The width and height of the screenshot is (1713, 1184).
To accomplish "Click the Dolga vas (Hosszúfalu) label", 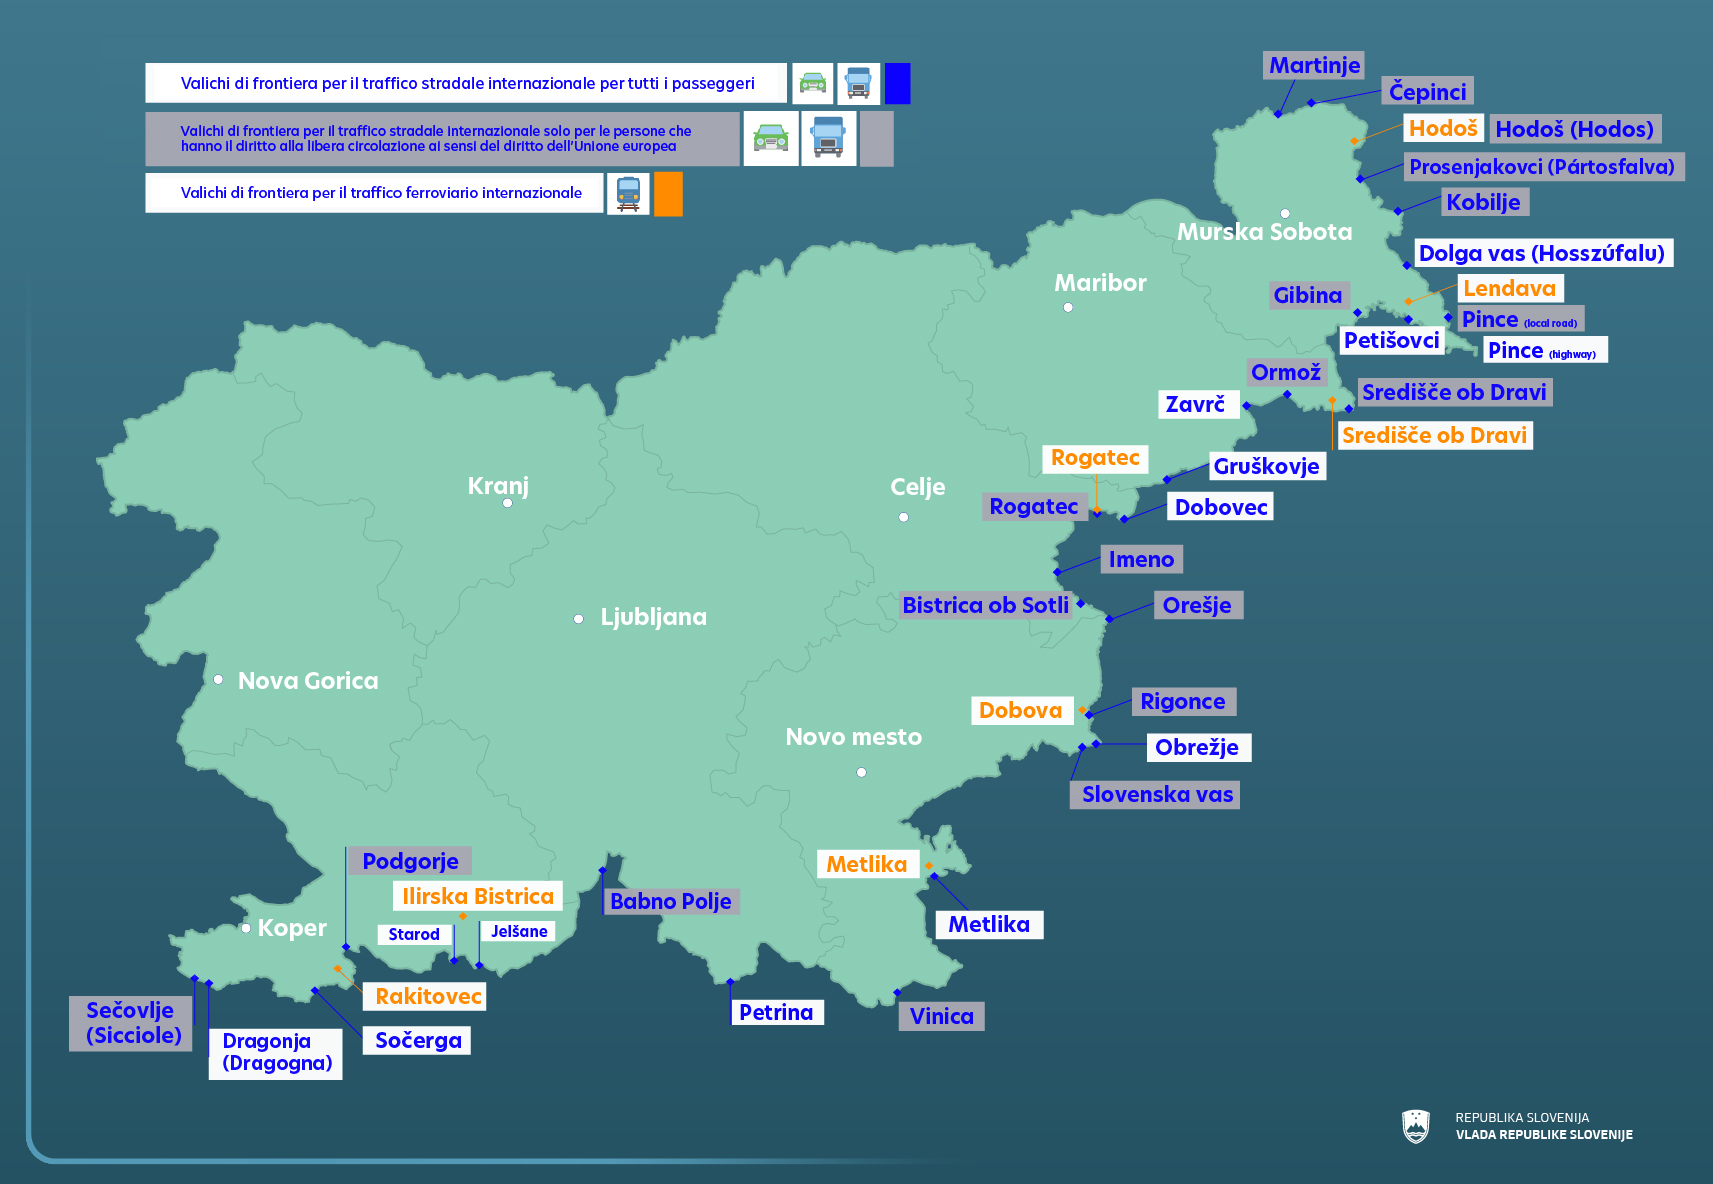I will [x=1541, y=253].
